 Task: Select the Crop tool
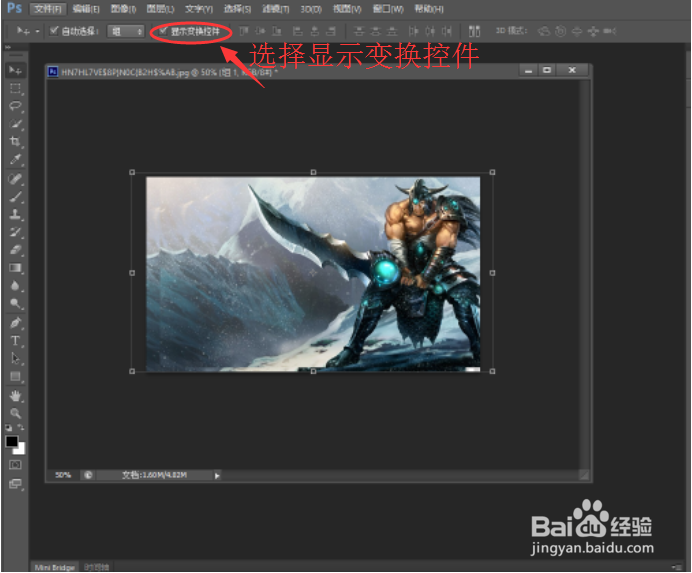(x=15, y=142)
